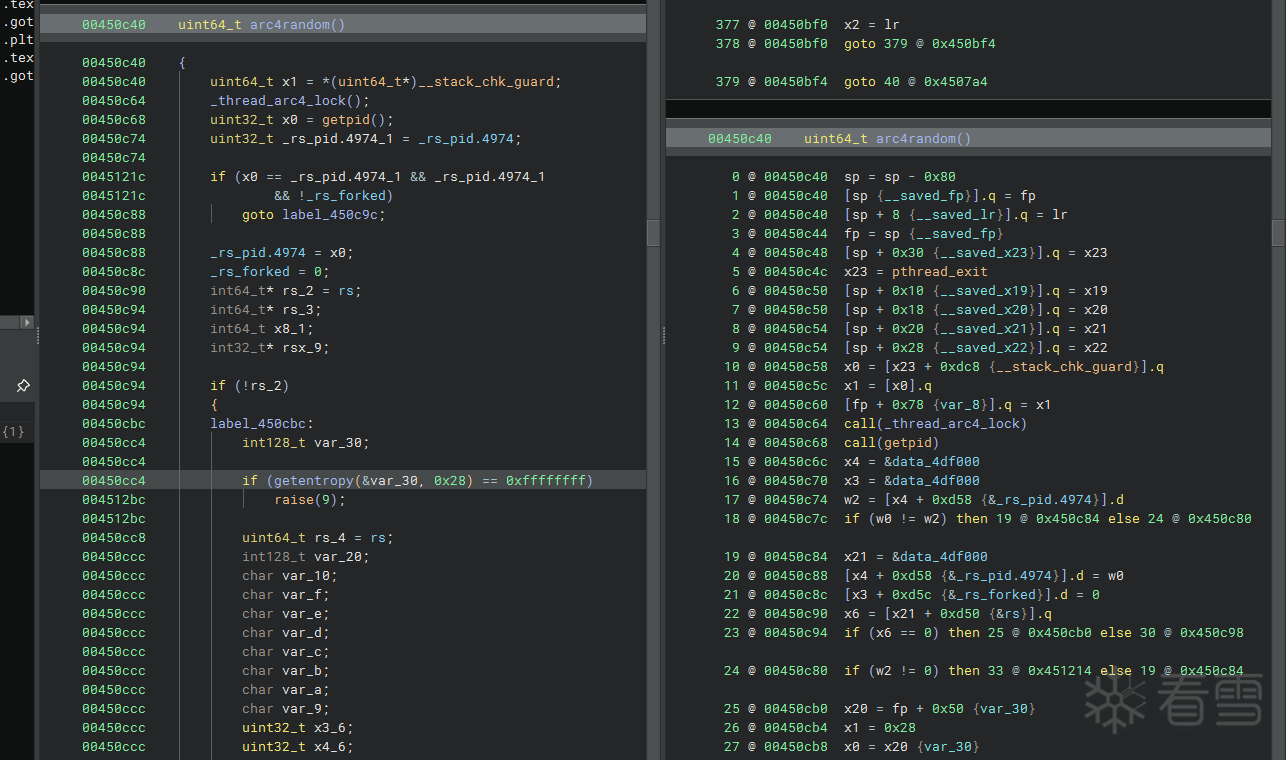The height and width of the screenshot is (760, 1286).
Task: Select the arc4random() name in the left pane header
Action: pyautogui.click(x=297, y=24)
